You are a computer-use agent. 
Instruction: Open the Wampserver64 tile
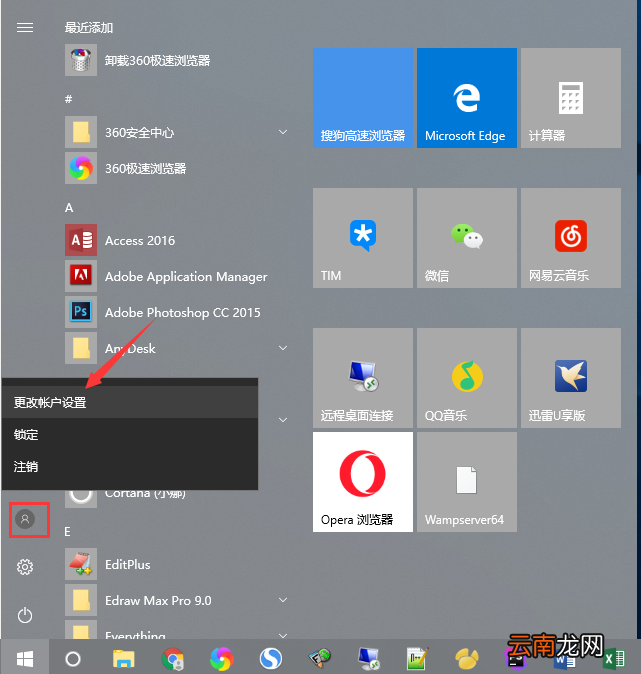tap(467, 482)
